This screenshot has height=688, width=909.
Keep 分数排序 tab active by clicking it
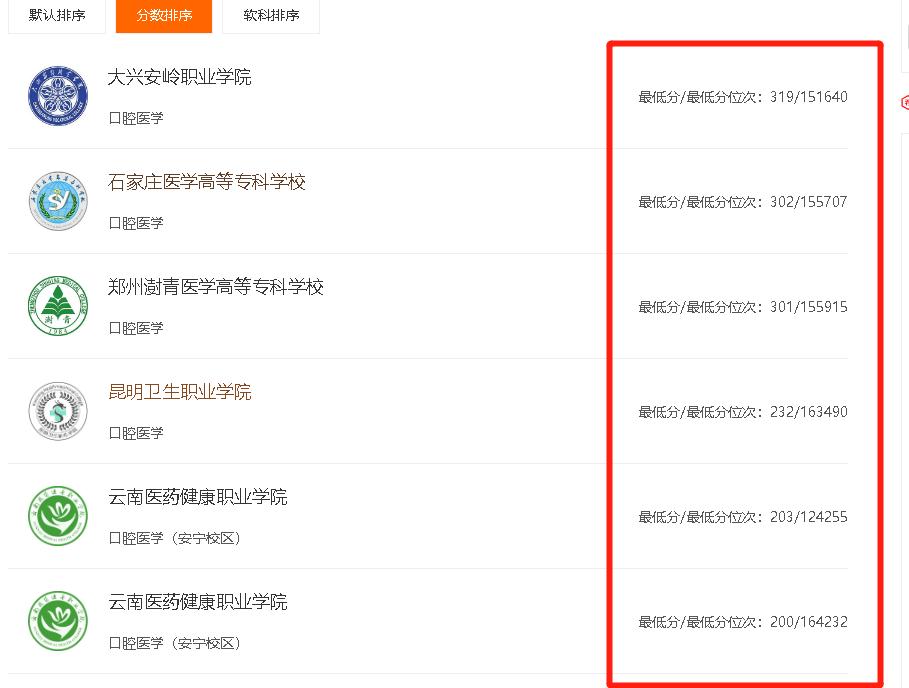[163, 16]
